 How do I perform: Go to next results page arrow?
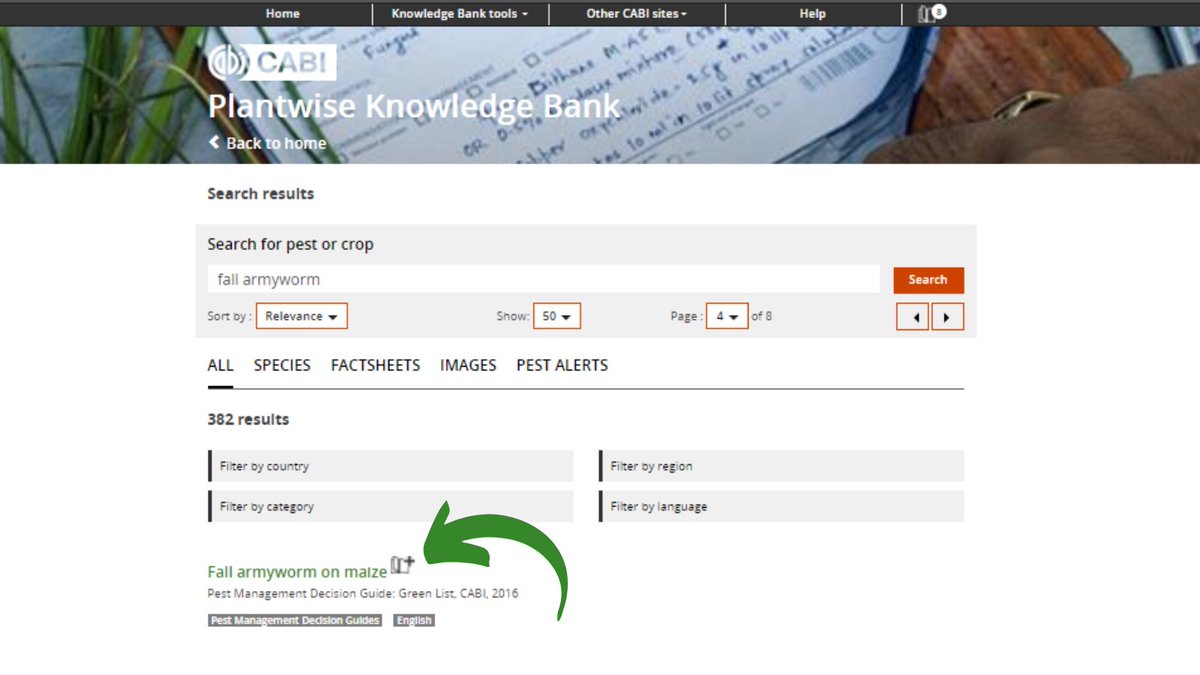tap(947, 317)
